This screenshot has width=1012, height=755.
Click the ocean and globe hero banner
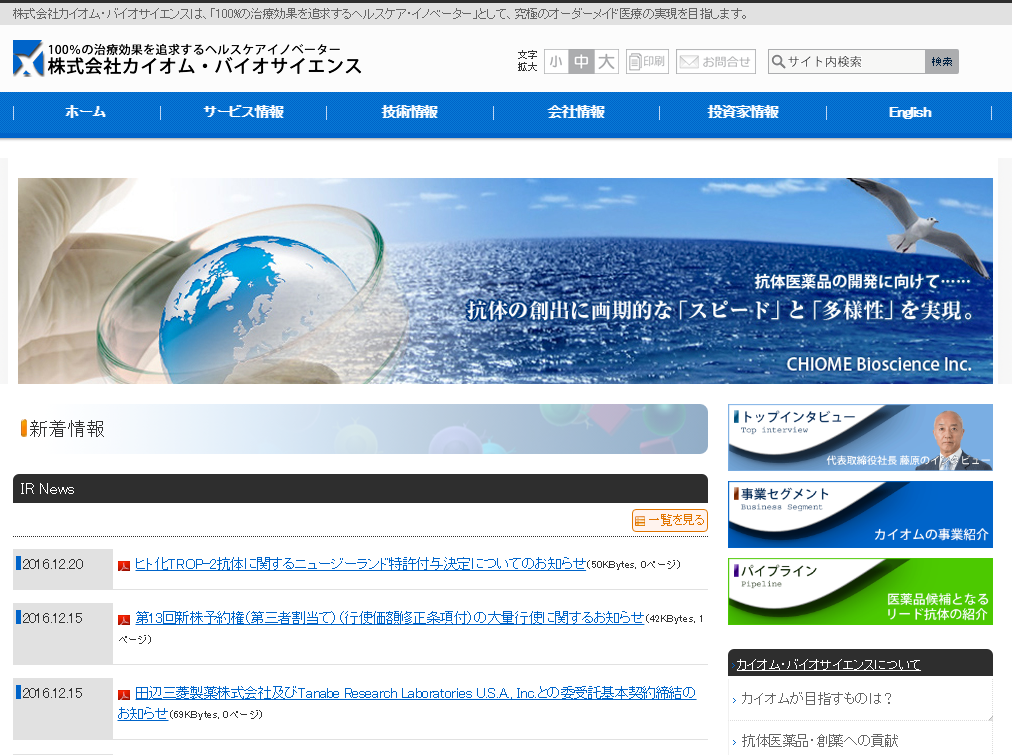pos(505,281)
